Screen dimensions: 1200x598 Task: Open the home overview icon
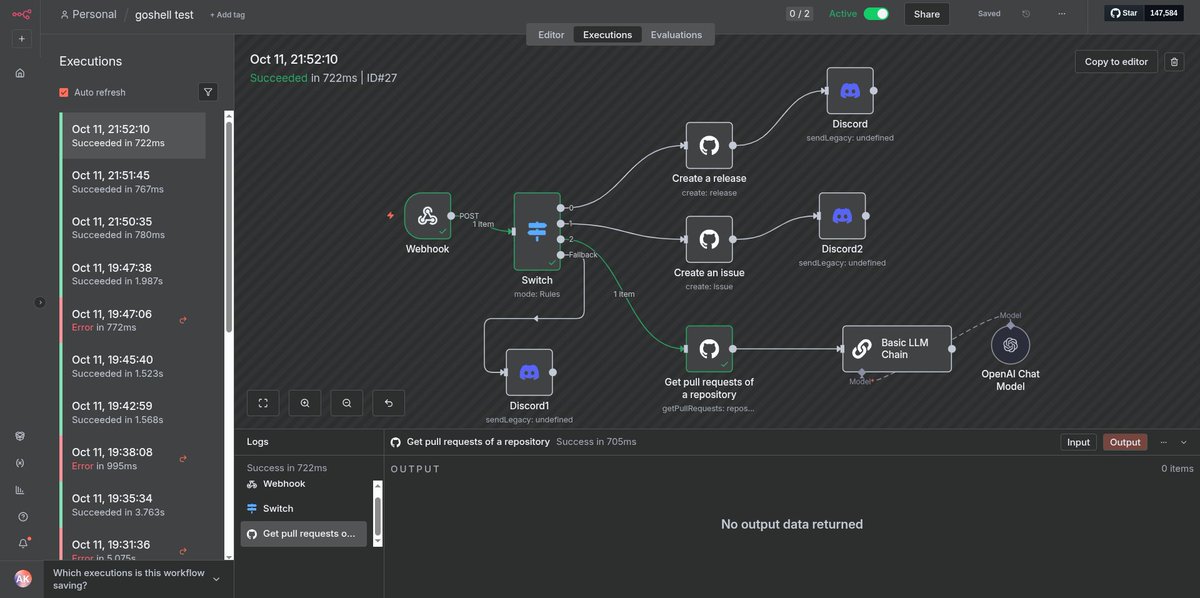20,73
